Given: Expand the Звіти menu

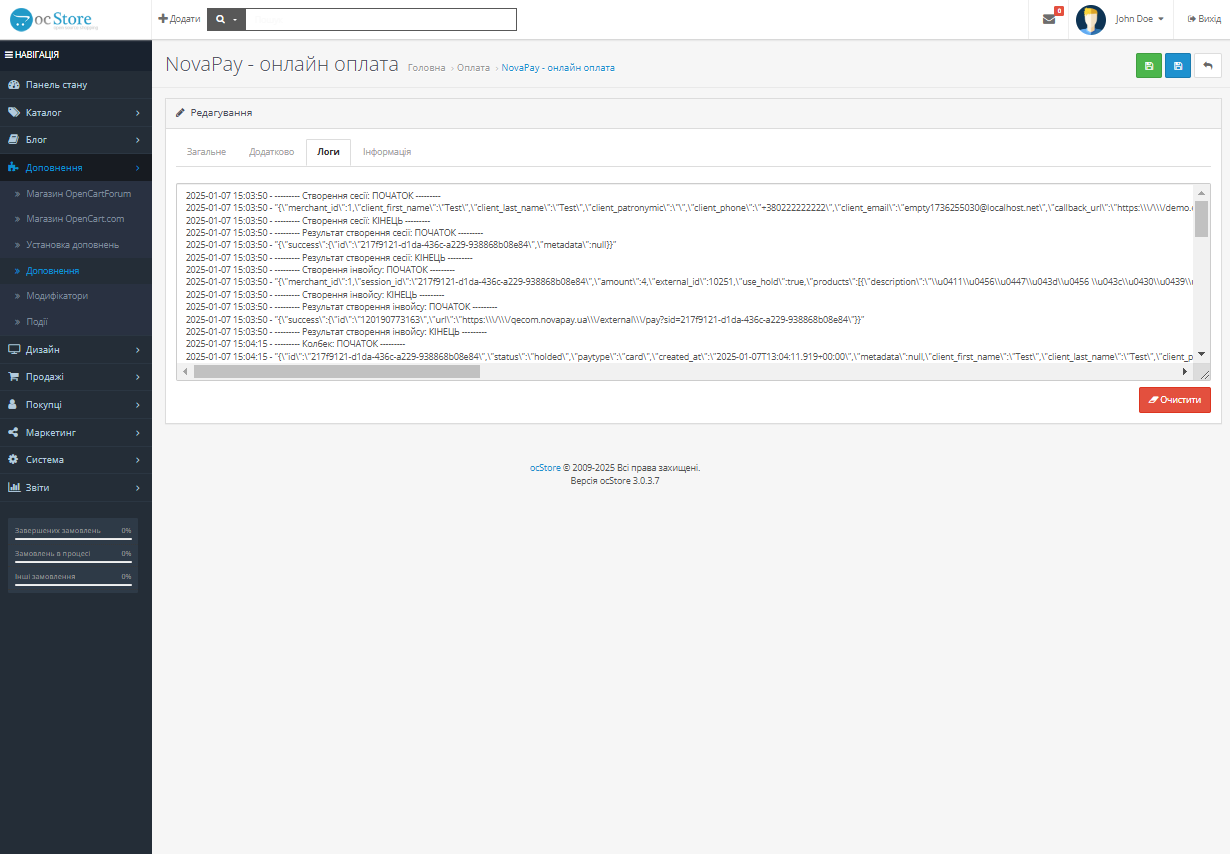Looking at the screenshot, I should pyautogui.click(x=76, y=488).
